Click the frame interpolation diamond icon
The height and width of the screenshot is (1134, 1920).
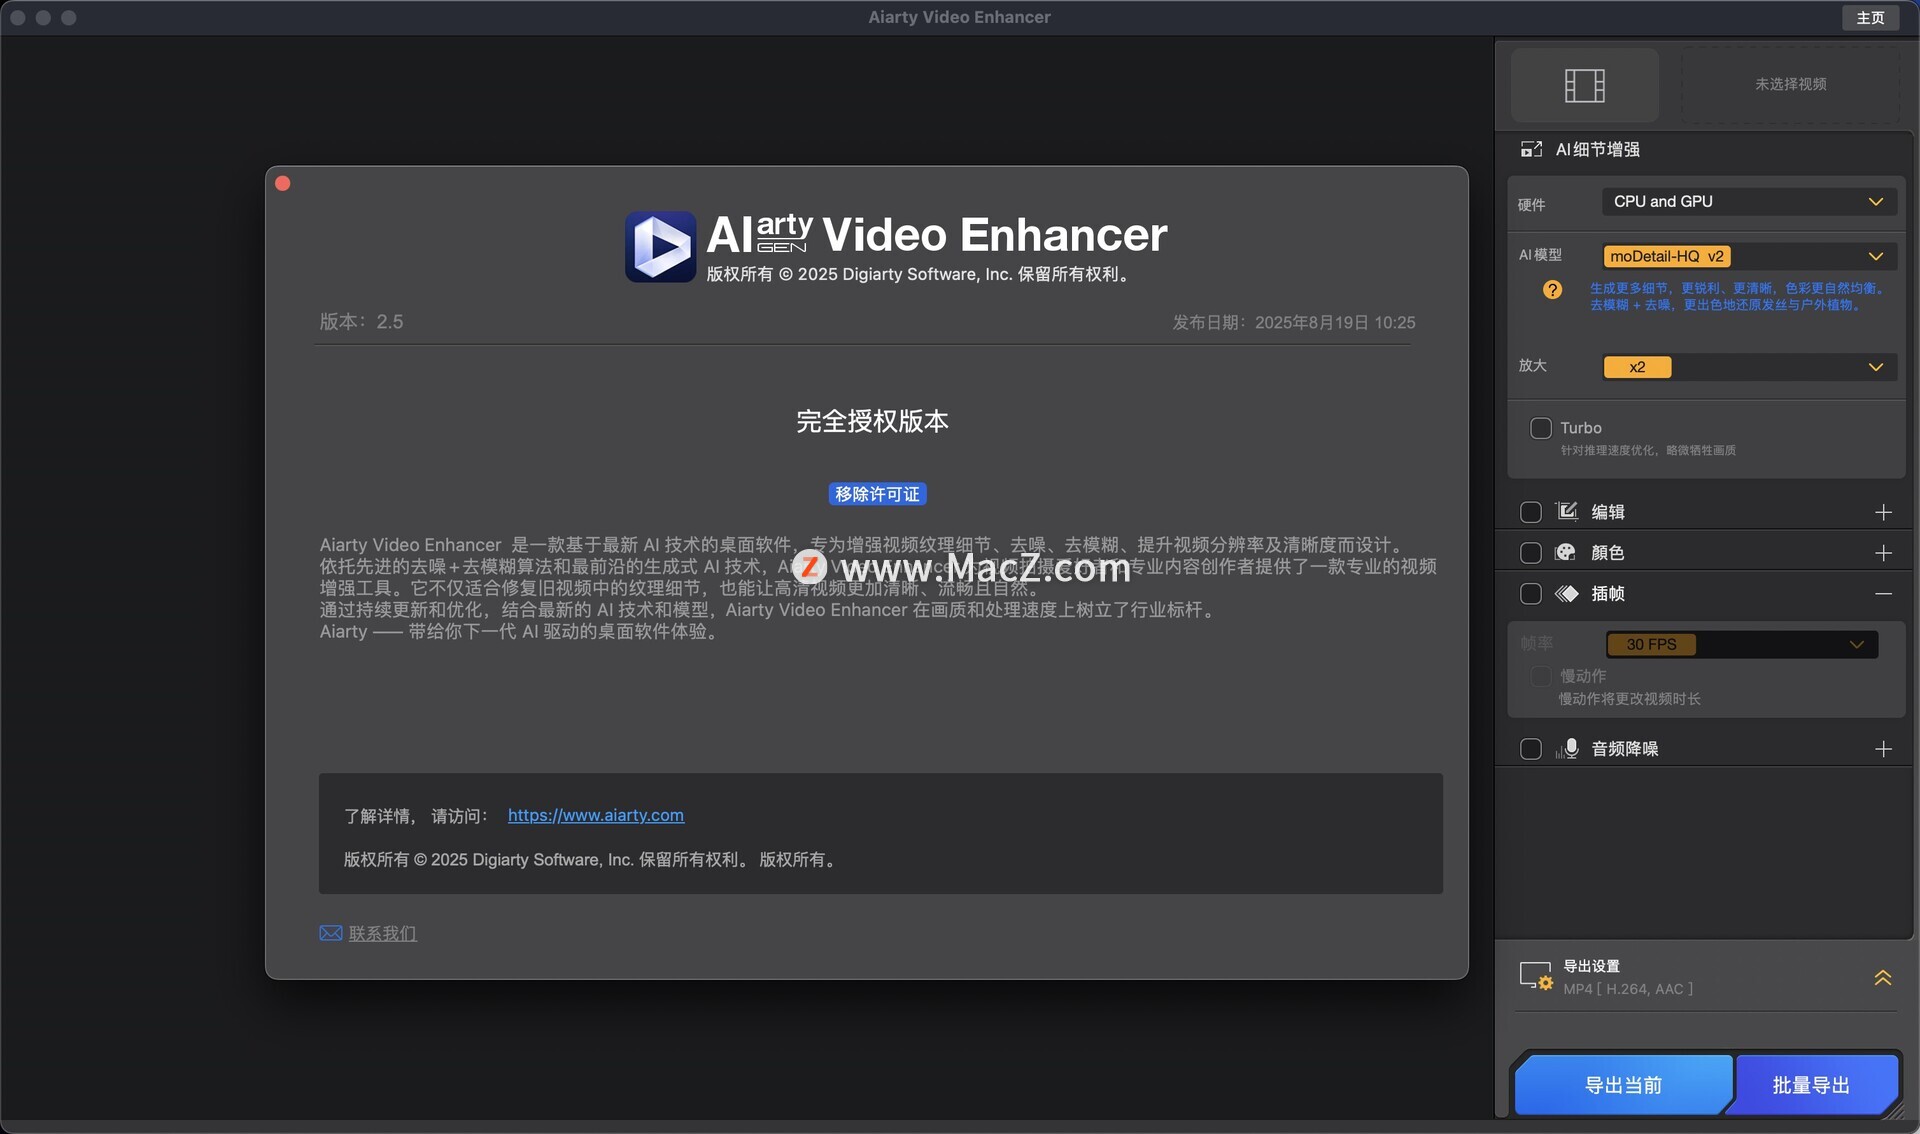pyautogui.click(x=1566, y=593)
